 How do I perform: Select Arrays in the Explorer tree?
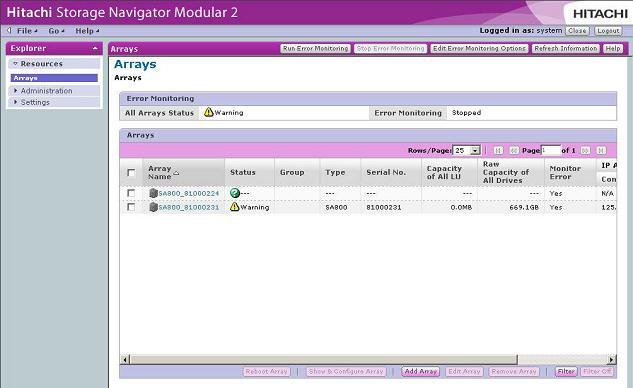[x=54, y=78]
